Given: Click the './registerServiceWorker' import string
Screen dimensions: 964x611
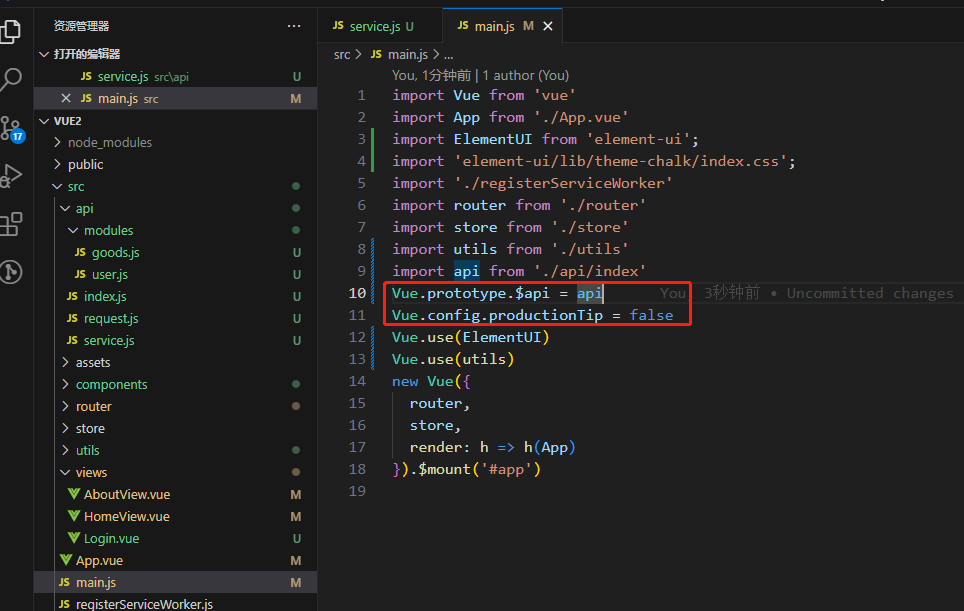Looking at the screenshot, I should [x=563, y=183].
